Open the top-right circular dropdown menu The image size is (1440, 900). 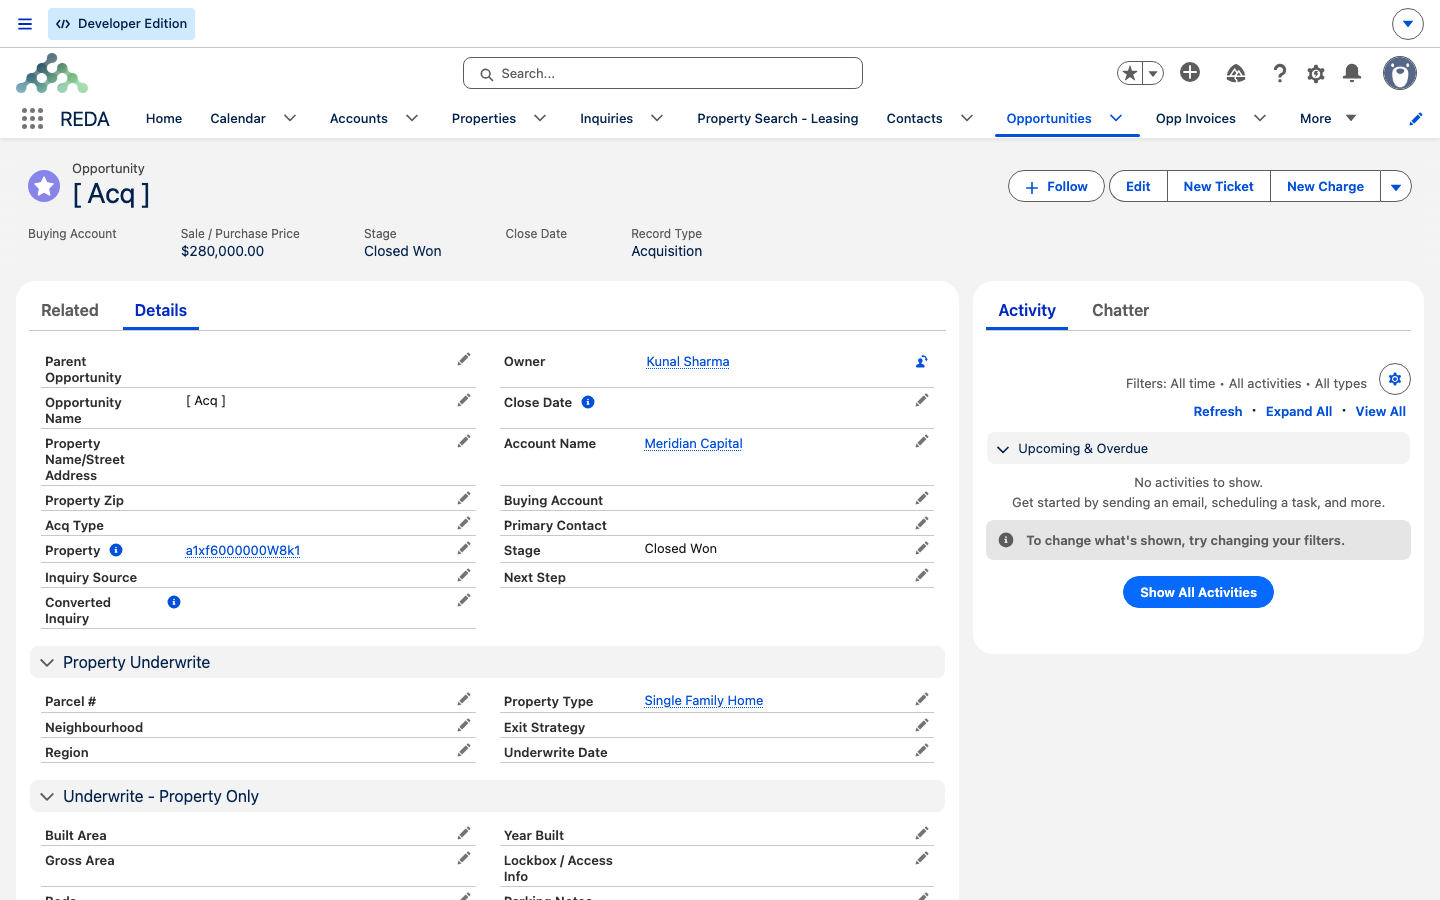tap(1408, 24)
